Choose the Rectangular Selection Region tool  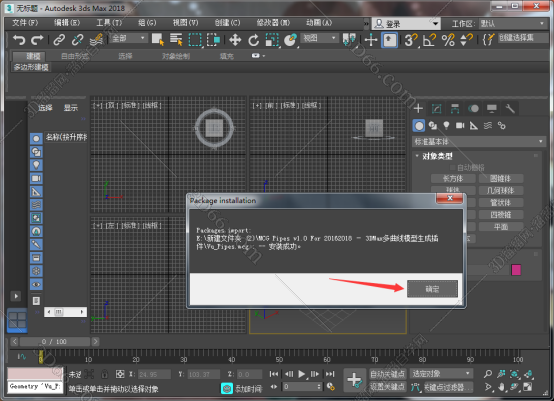[195, 40]
